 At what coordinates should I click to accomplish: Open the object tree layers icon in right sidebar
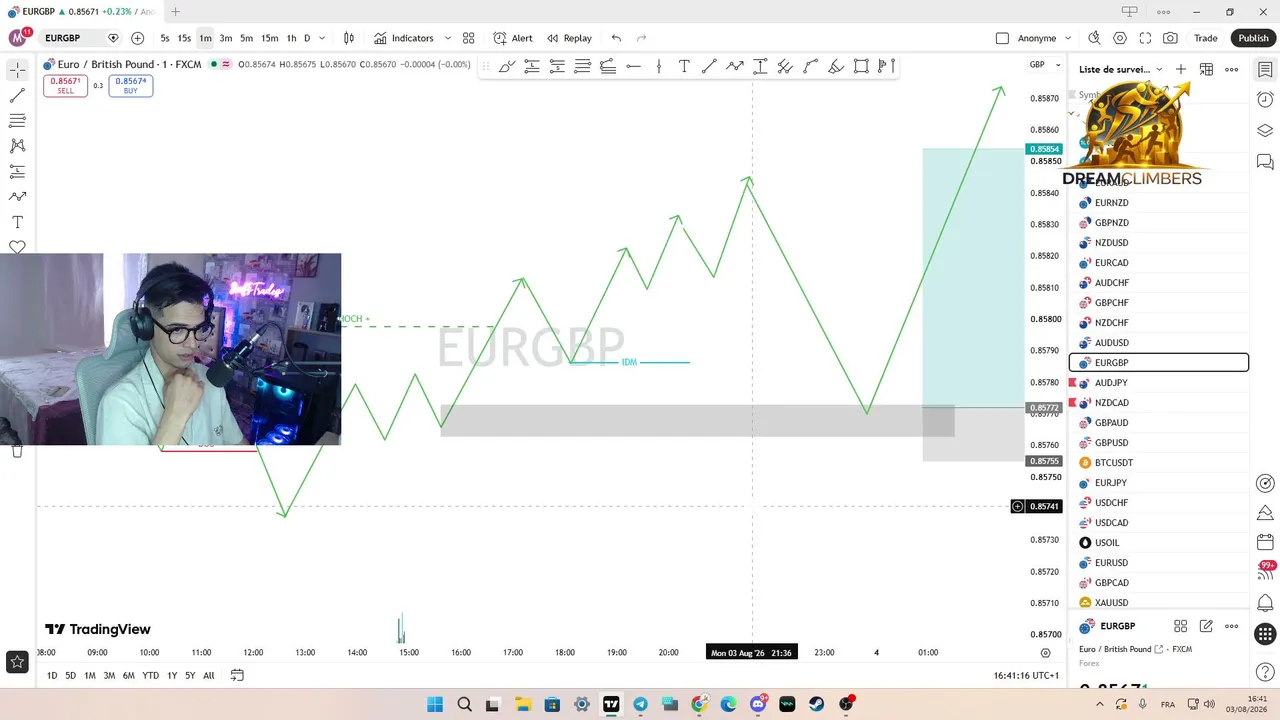tap(1265, 131)
